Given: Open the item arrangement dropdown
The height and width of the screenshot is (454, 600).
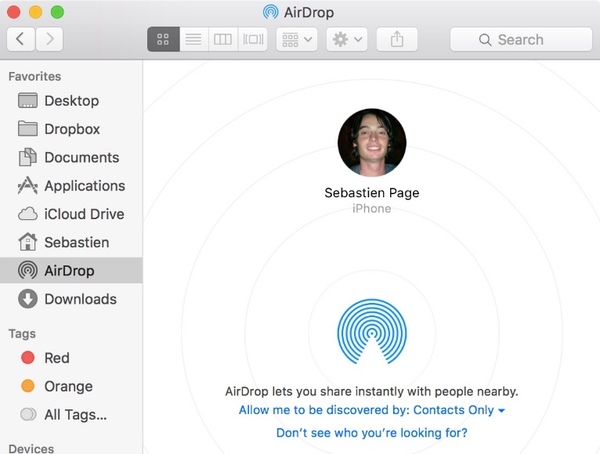Looking at the screenshot, I should click(297, 39).
